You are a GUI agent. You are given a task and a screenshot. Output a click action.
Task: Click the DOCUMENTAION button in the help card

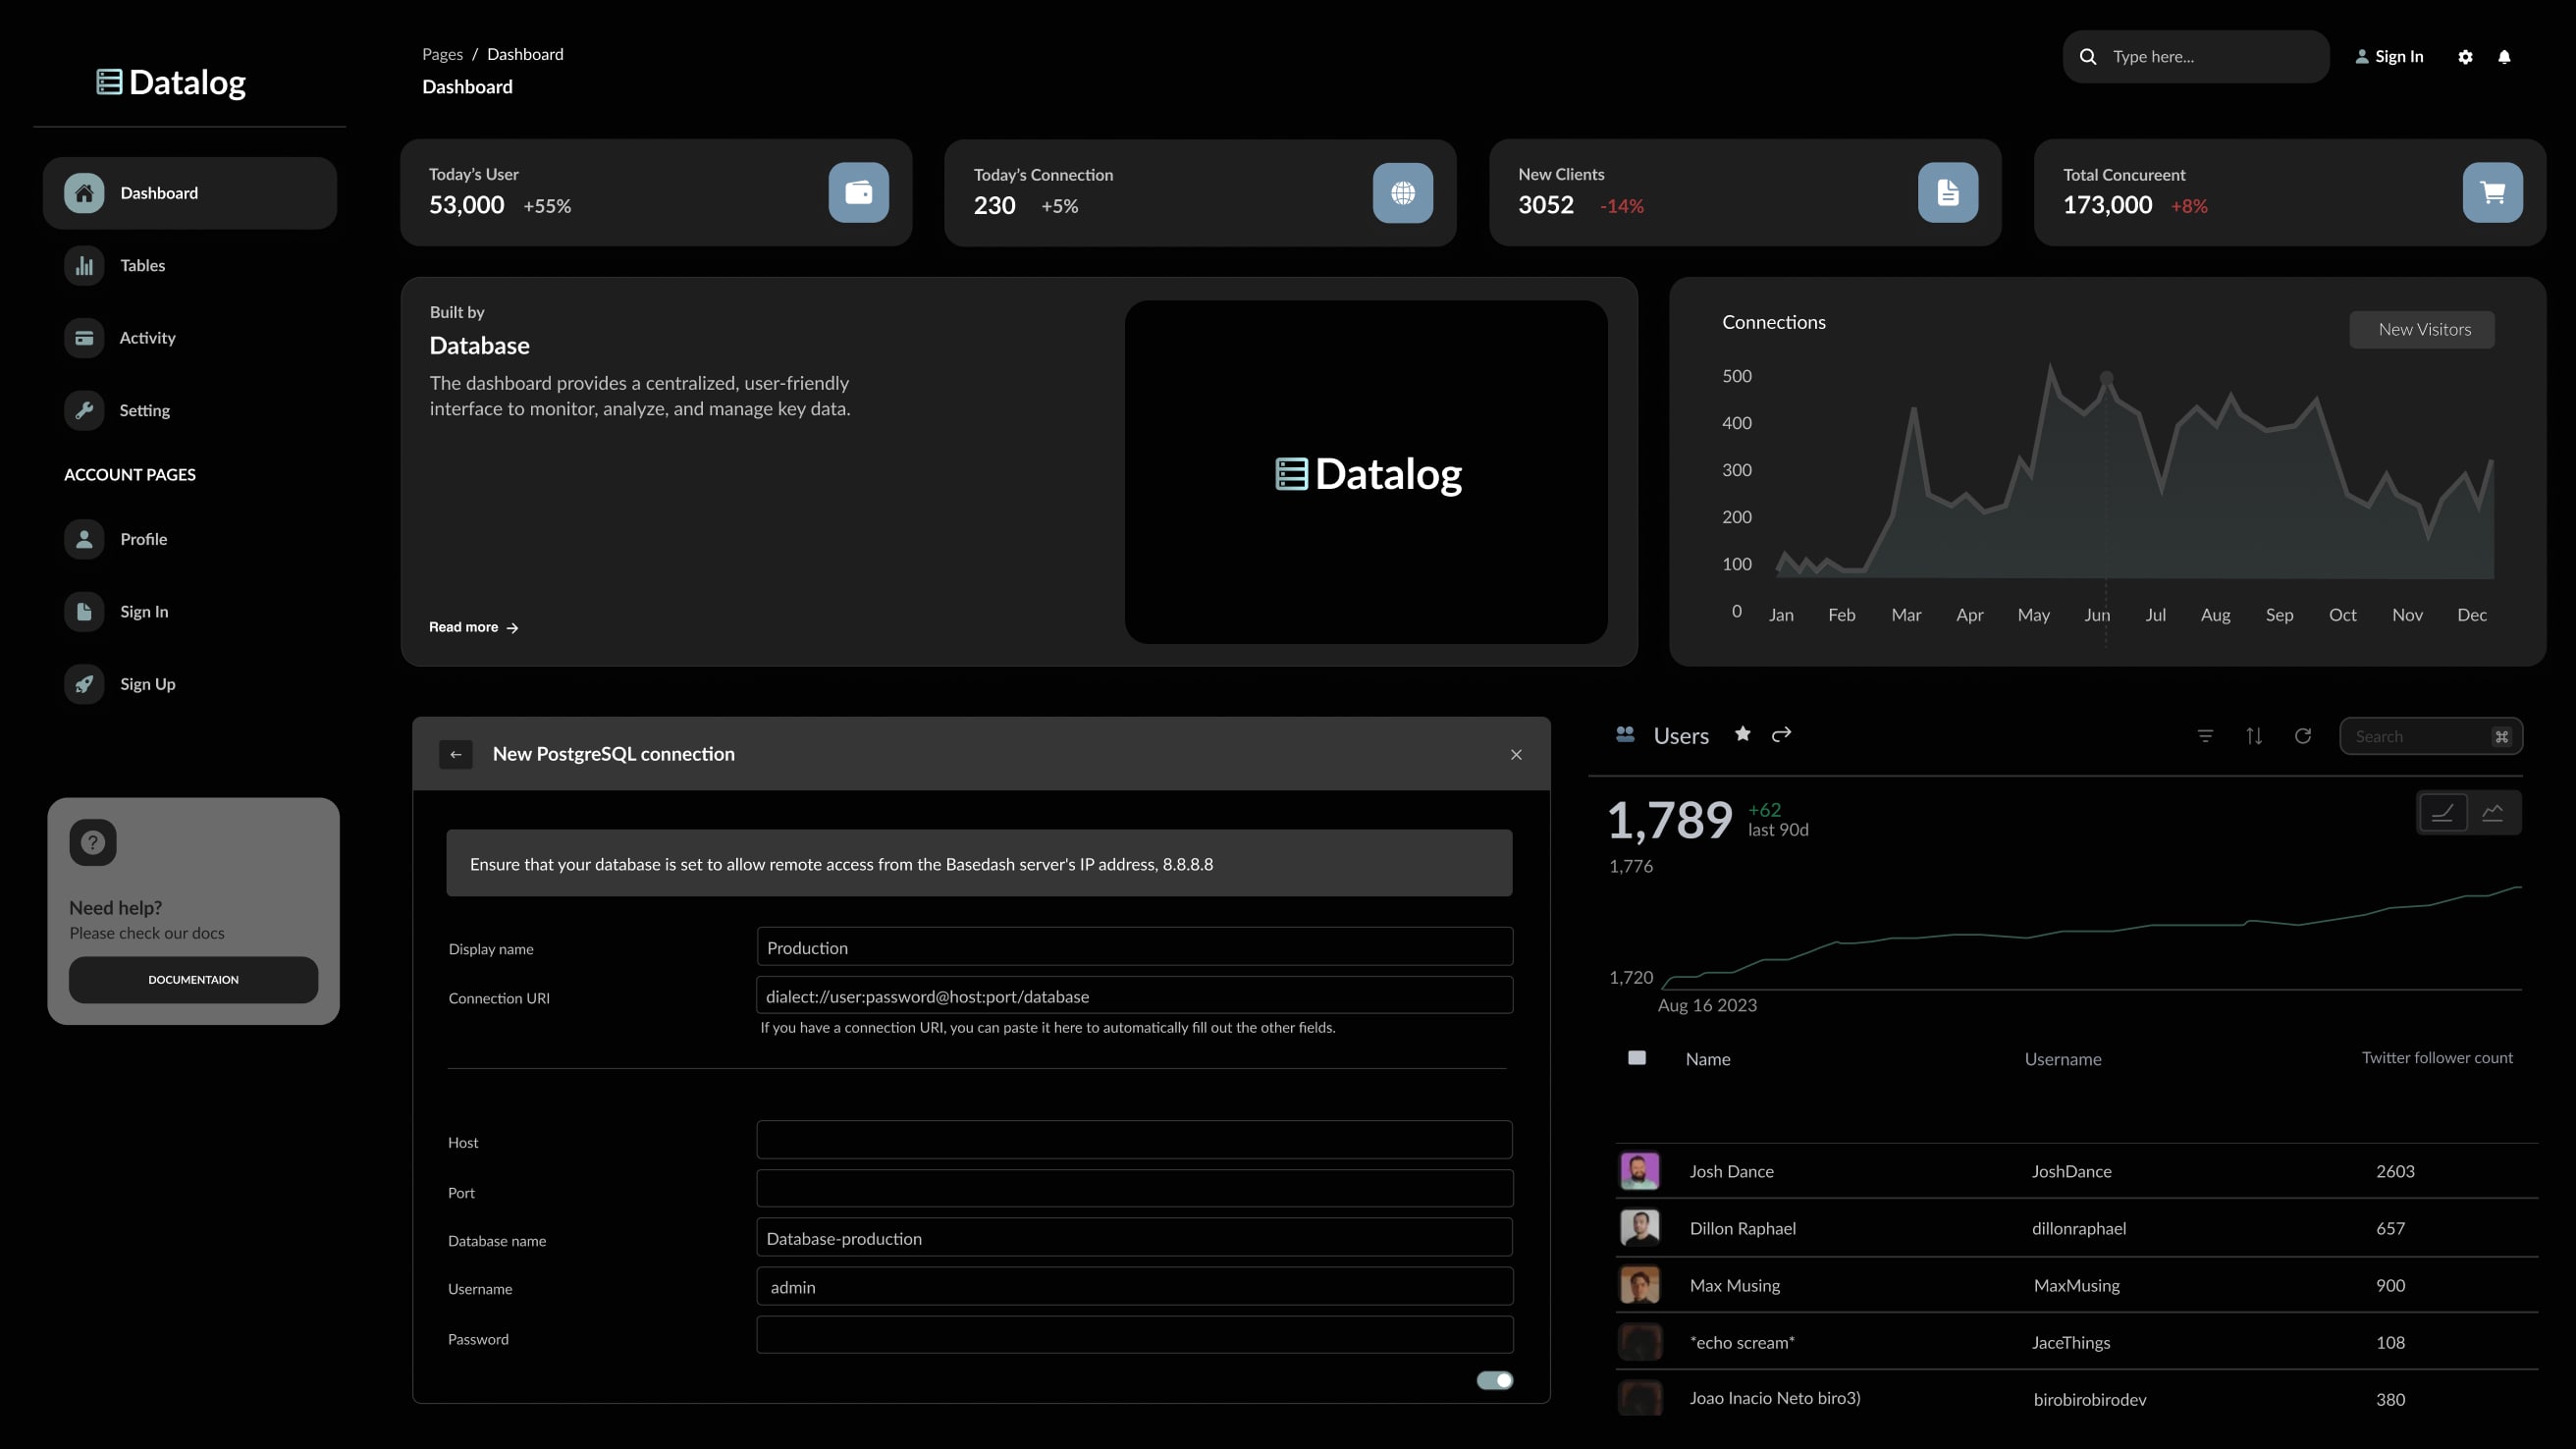click(x=193, y=980)
